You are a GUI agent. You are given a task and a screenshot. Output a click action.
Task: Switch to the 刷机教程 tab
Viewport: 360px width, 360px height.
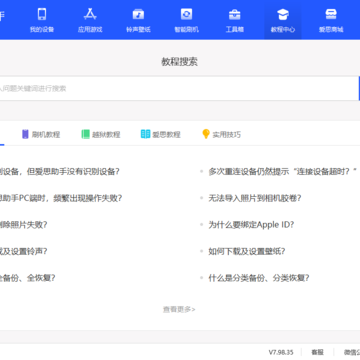point(41,134)
